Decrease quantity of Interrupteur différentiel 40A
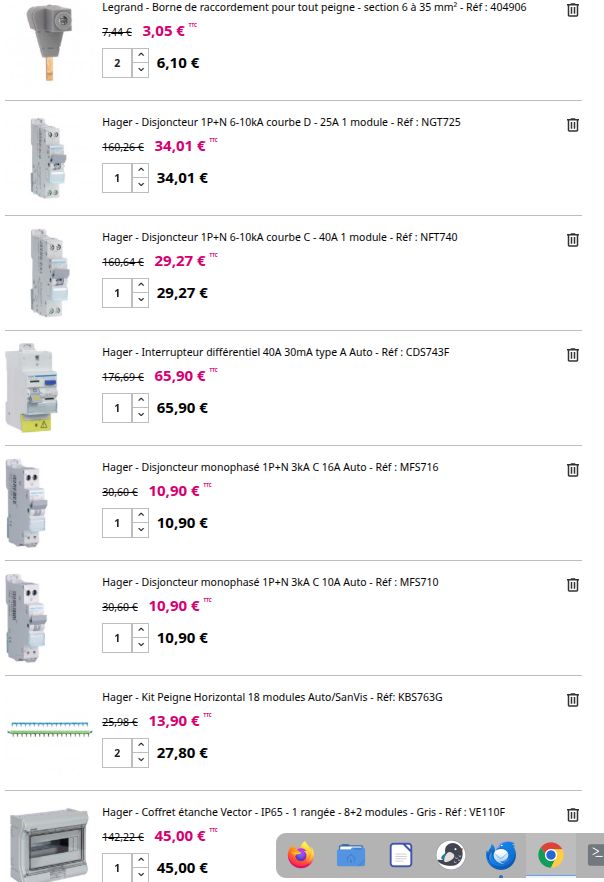Screen dimensions: 604x882 pos(141,415)
